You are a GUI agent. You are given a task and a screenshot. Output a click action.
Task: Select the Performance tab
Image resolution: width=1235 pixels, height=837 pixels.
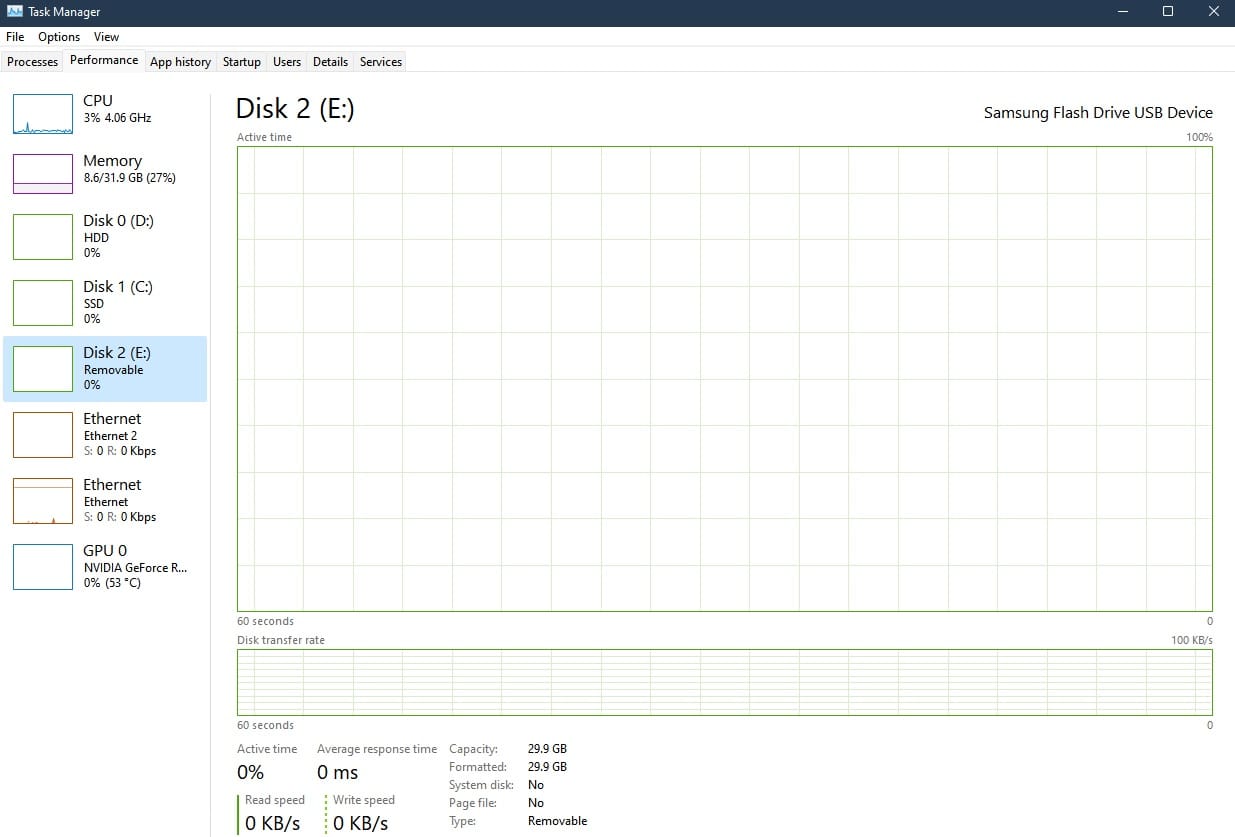coord(104,60)
